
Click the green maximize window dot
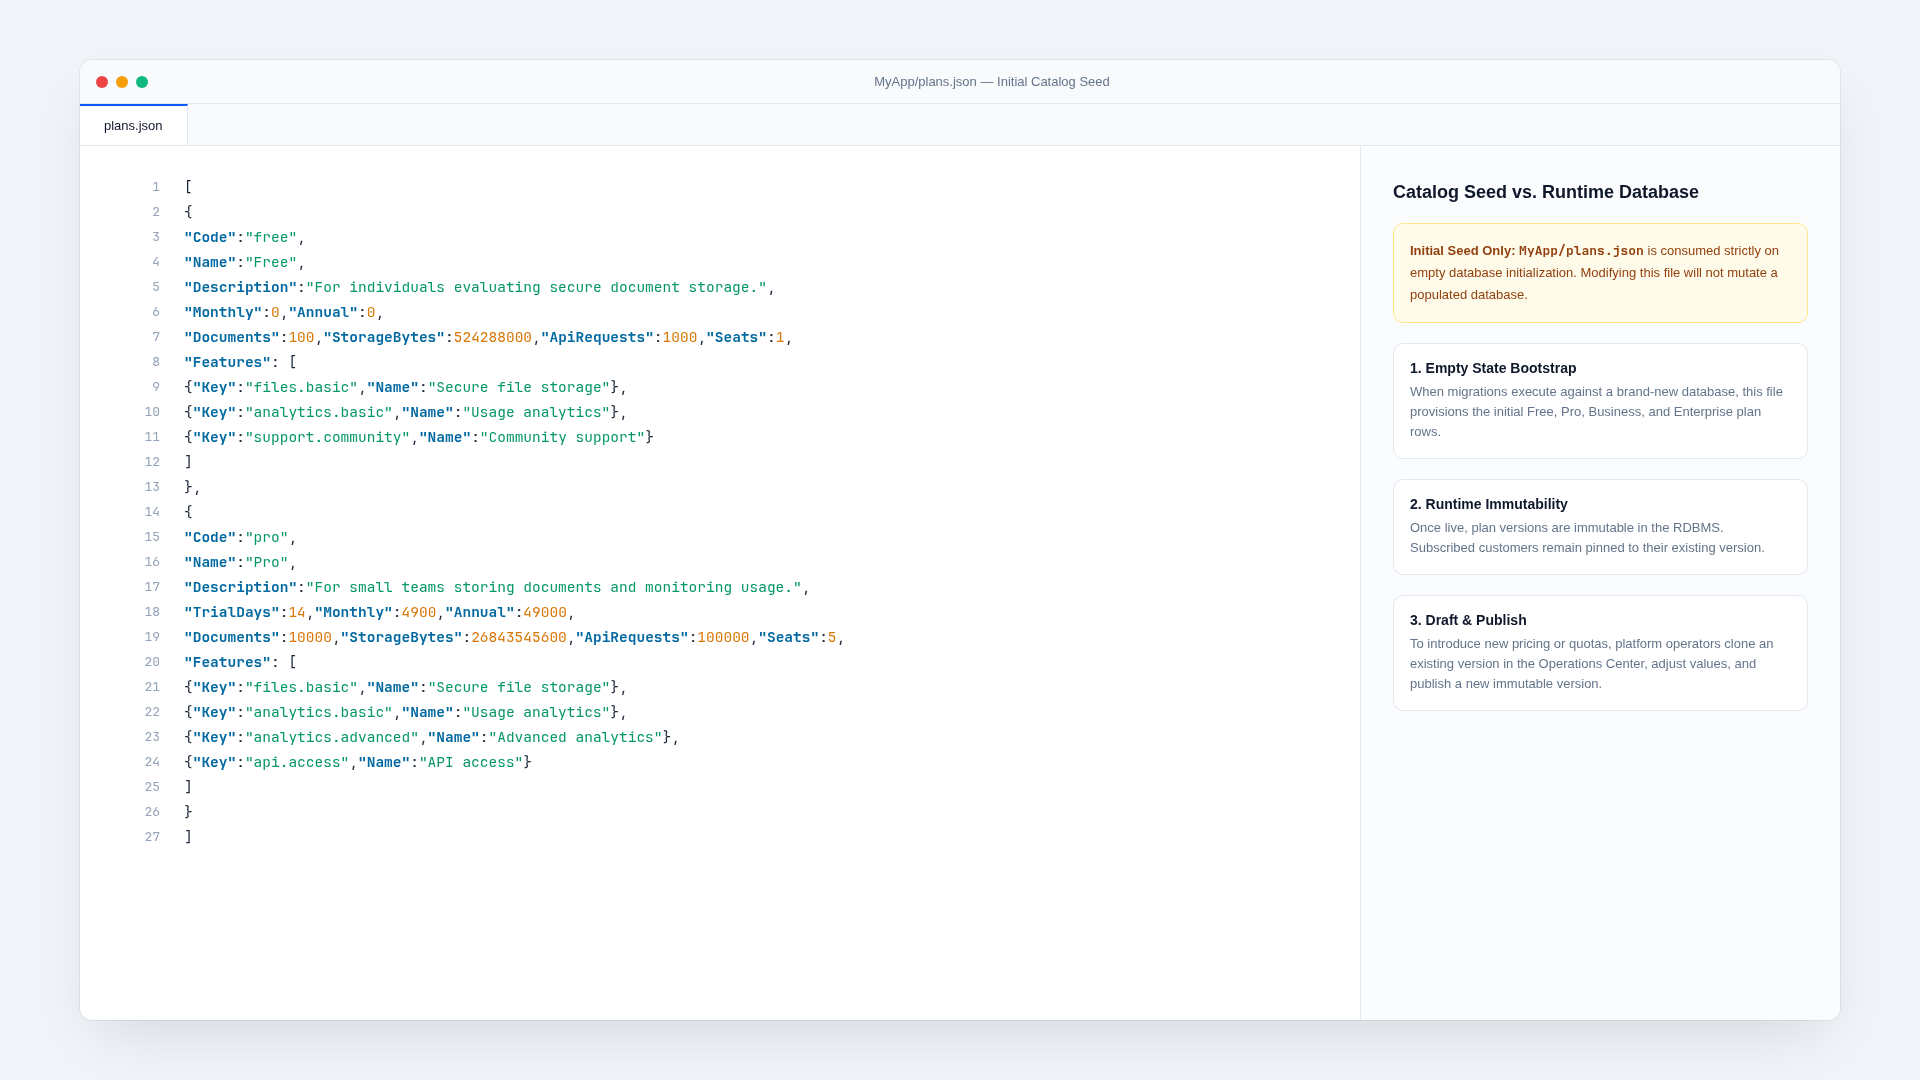pos(142,82)
